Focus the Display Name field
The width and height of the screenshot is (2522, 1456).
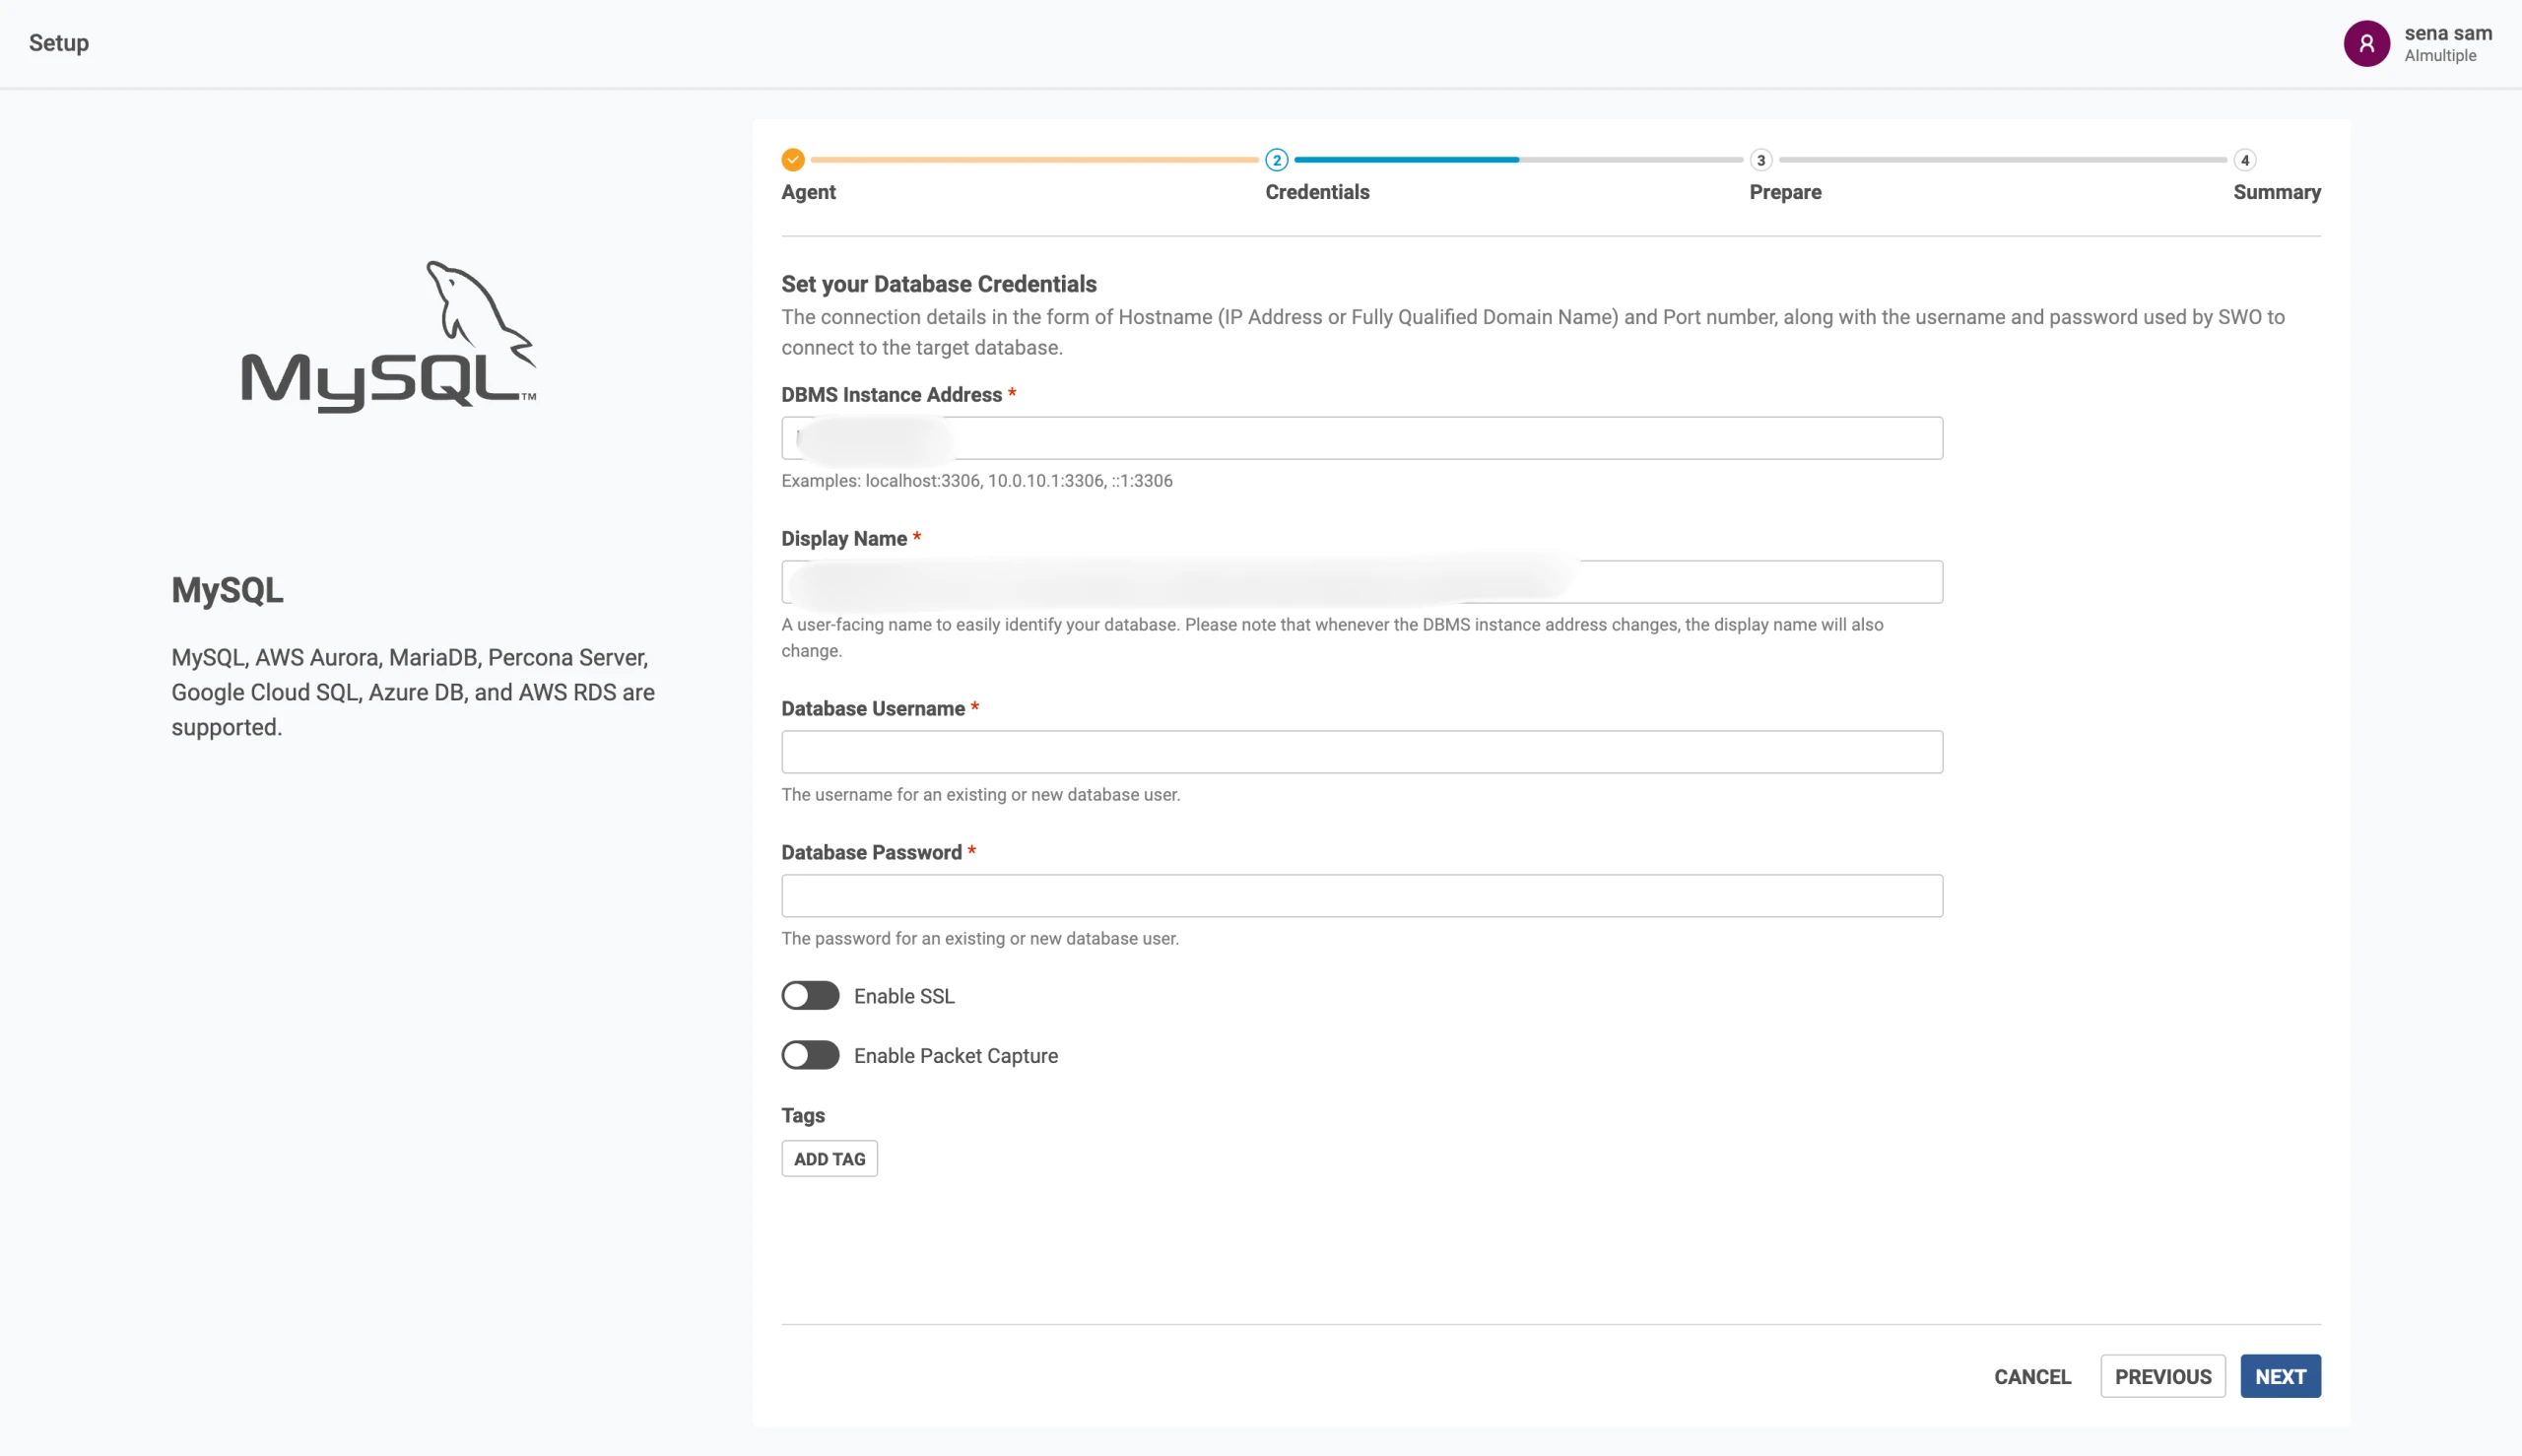pos(1362,582)
